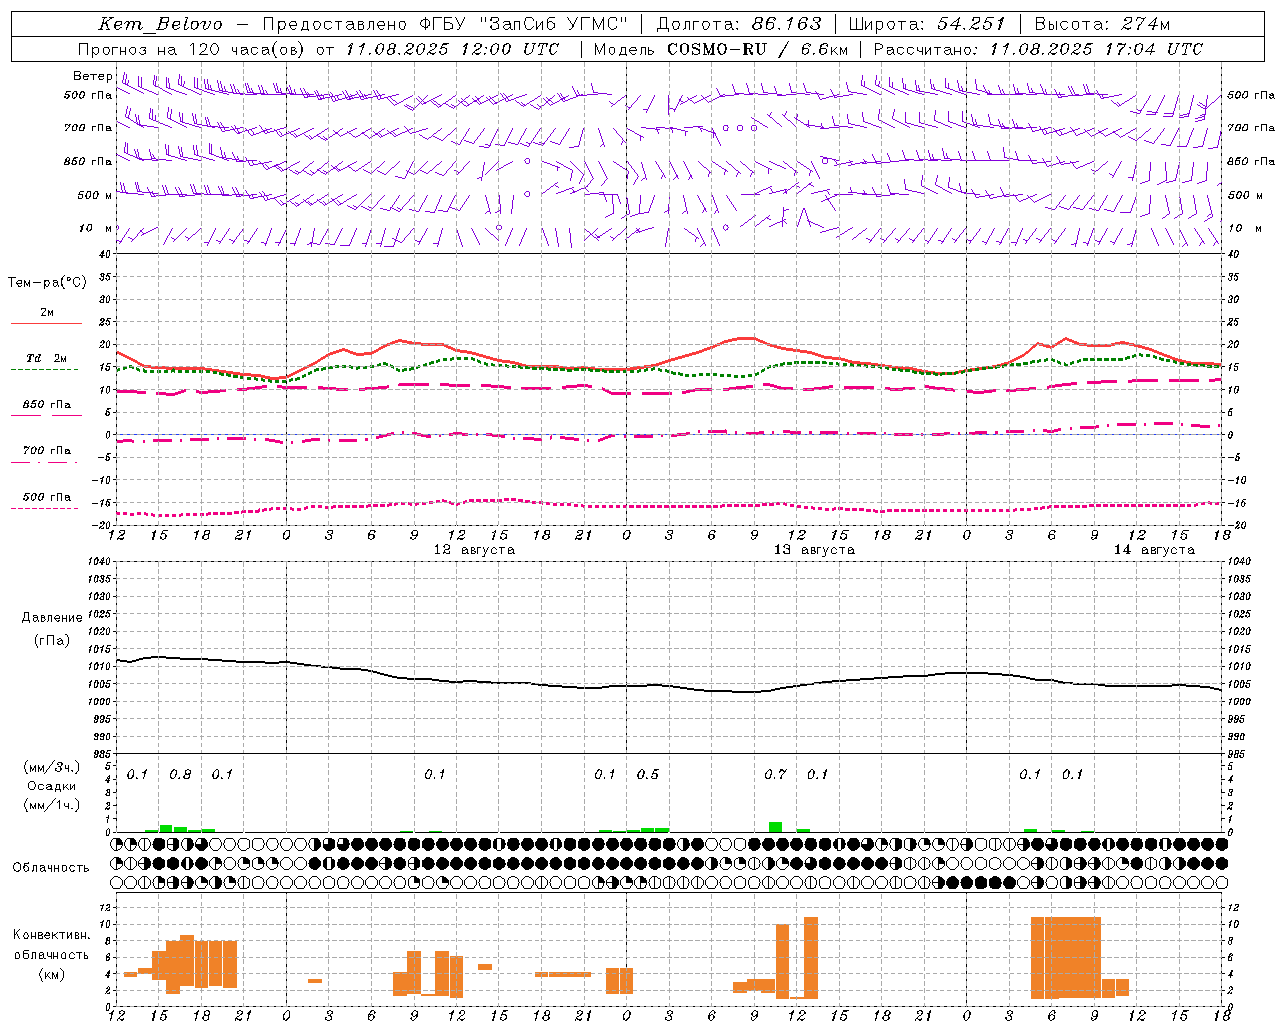The height and width of the screenshot is (1024, 1280).
Task: Click the 12 августа date label
Action: coord(474,550)
